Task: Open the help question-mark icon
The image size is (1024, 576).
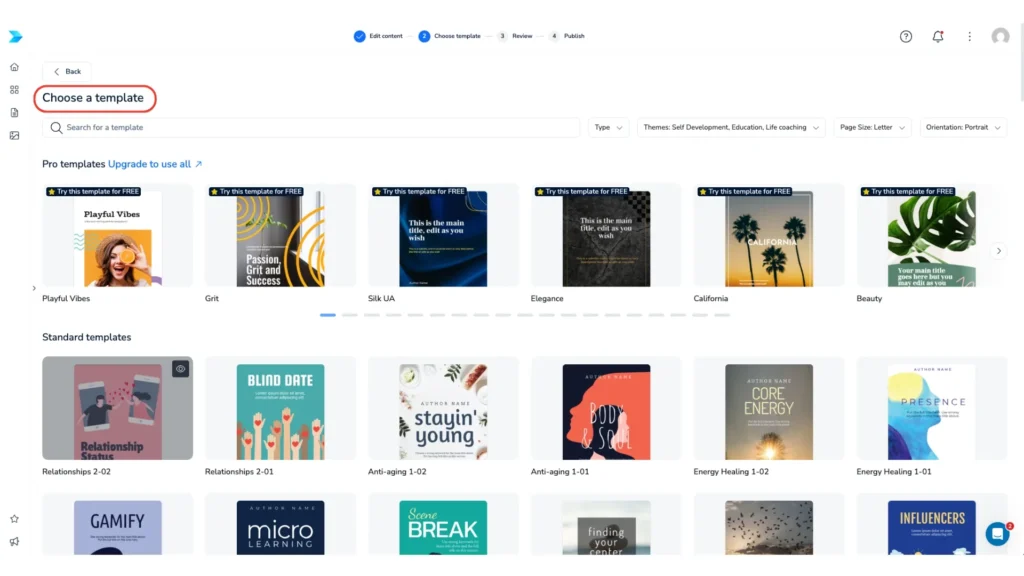Action: (x=906, y=36)
